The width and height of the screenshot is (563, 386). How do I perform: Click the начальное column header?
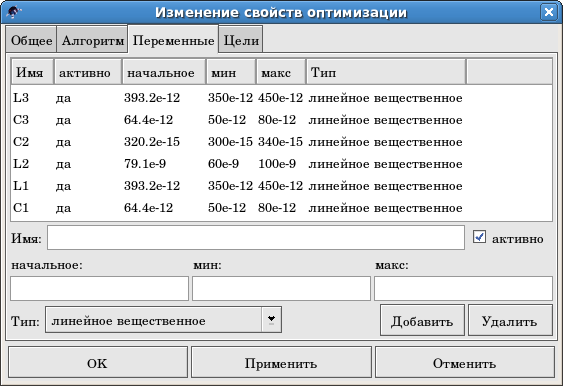(164, 72)
